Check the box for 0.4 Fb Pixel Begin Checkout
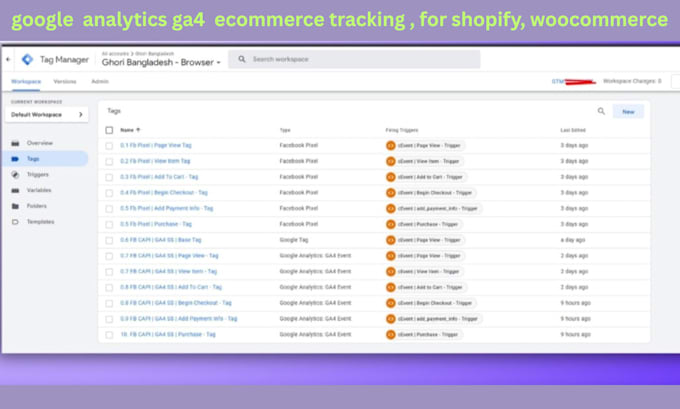Screen dimensions: 680x409 [109, 193]
